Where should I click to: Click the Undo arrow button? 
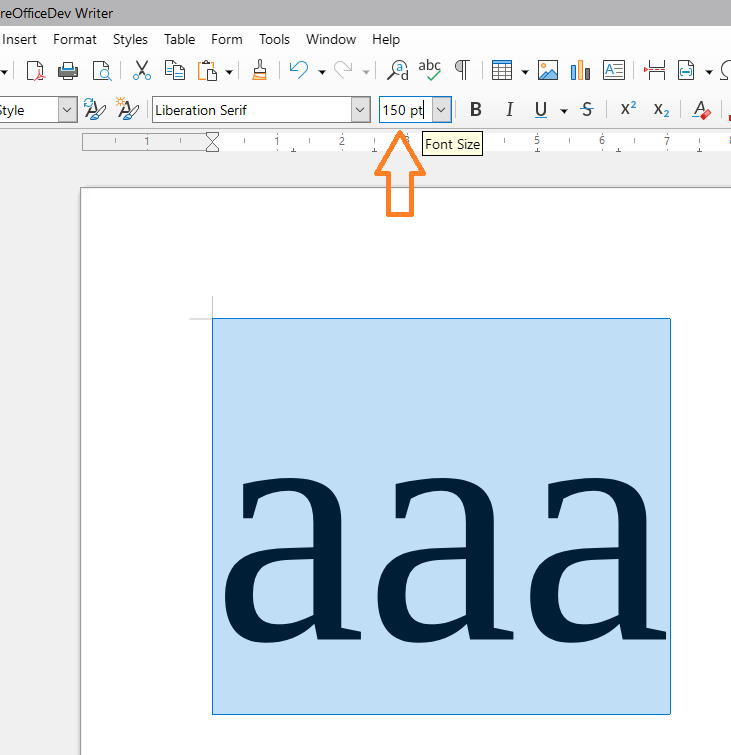(298, 70)
